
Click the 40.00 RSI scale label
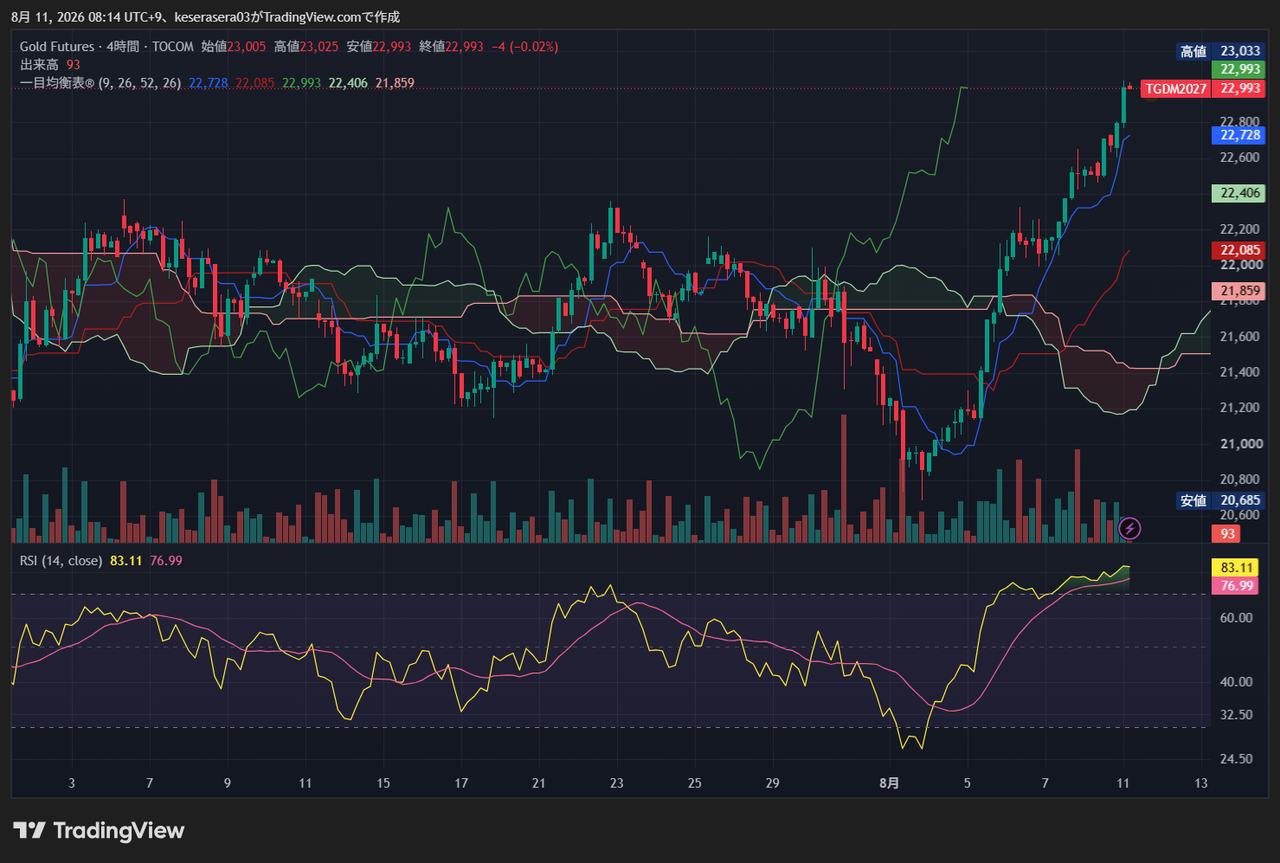[x=1236, y=682]
